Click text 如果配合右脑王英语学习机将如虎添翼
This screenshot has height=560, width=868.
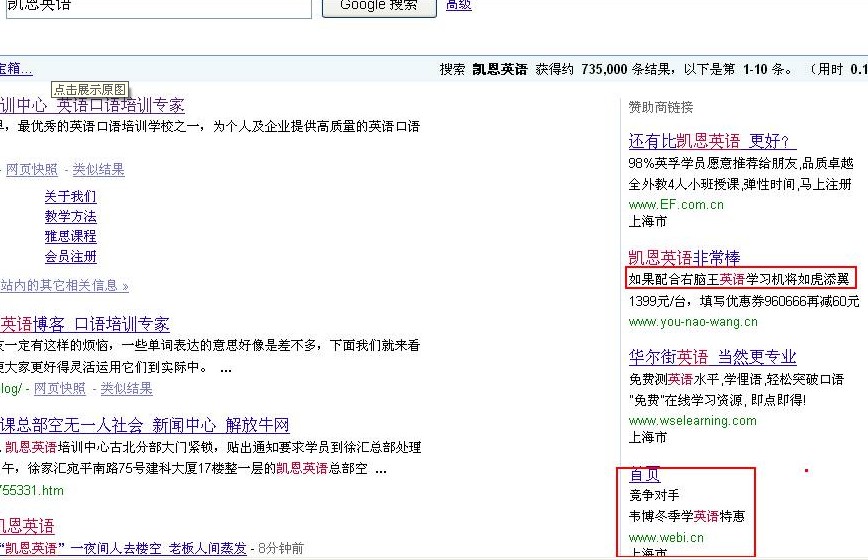pyautogui.click(x=738, y=279)
